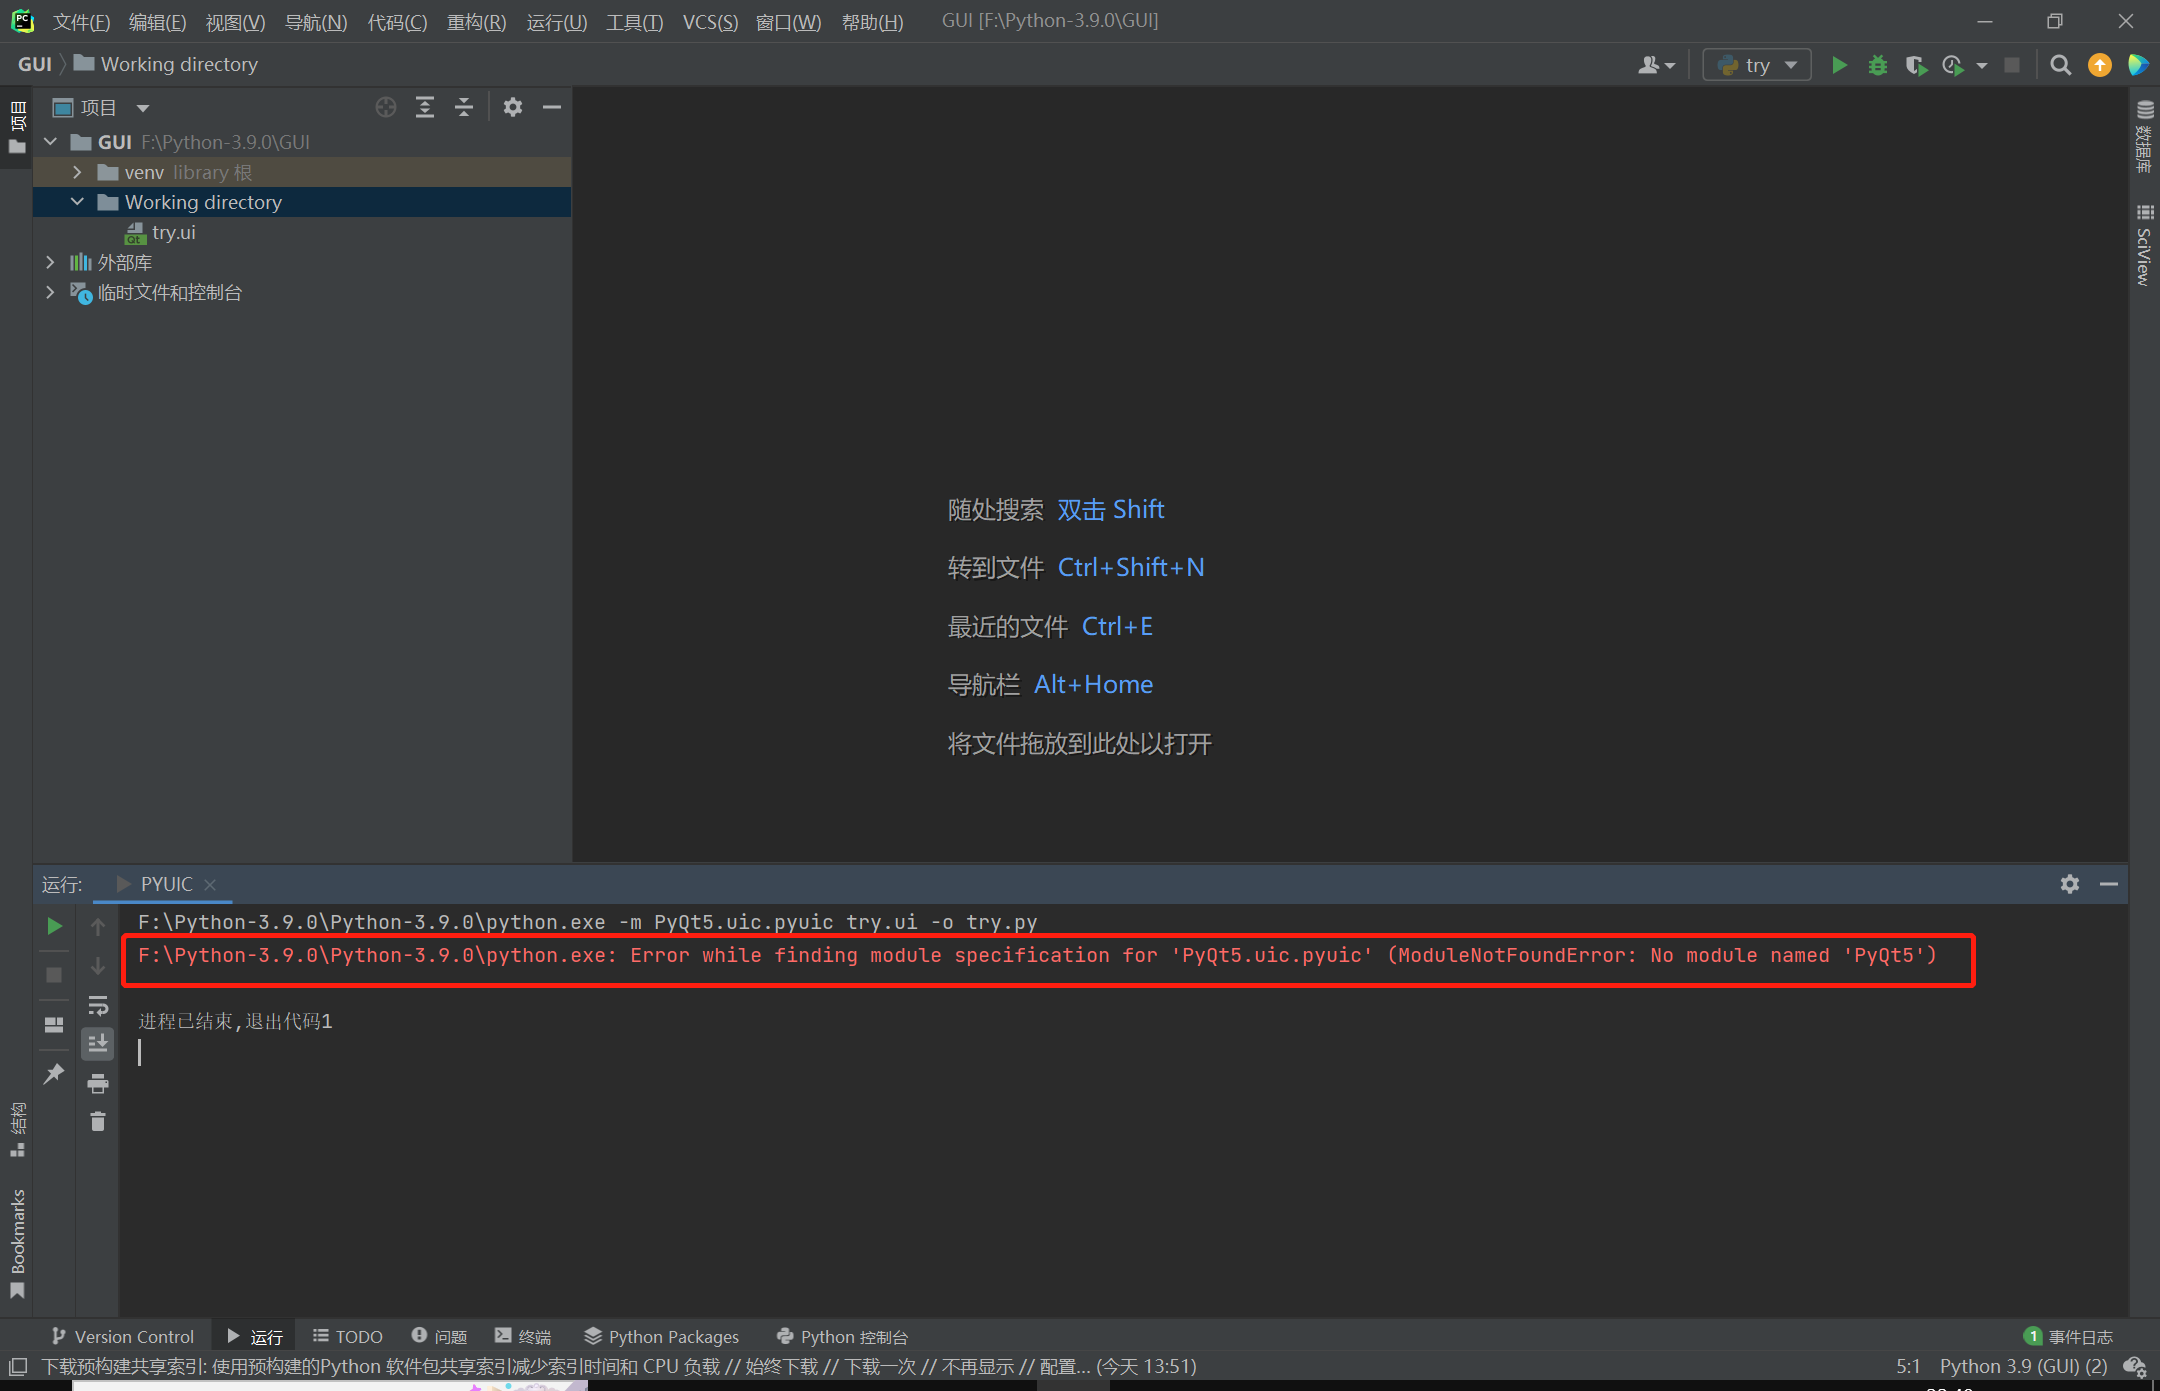
Task: Open the 帮助(H) menu
Action: click(872, 22)
